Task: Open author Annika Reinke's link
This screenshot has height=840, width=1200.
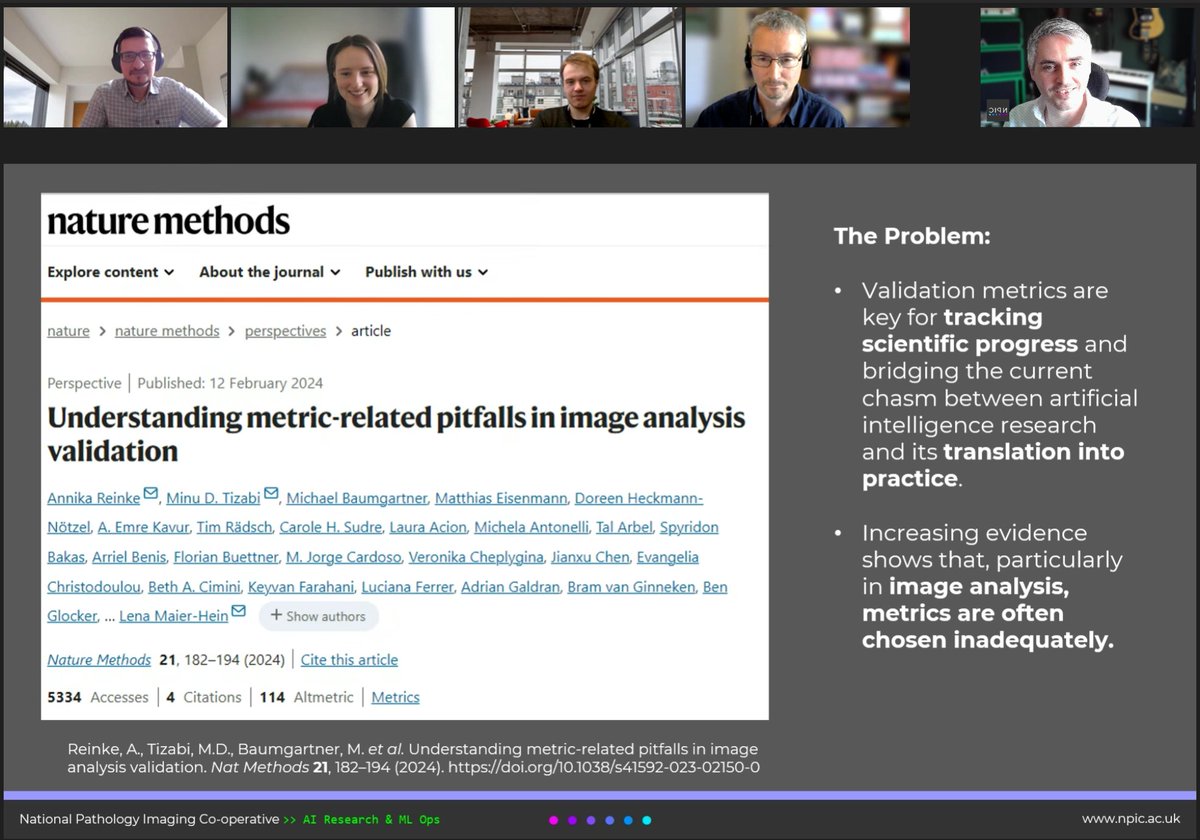Action: (x=94, y=498)
